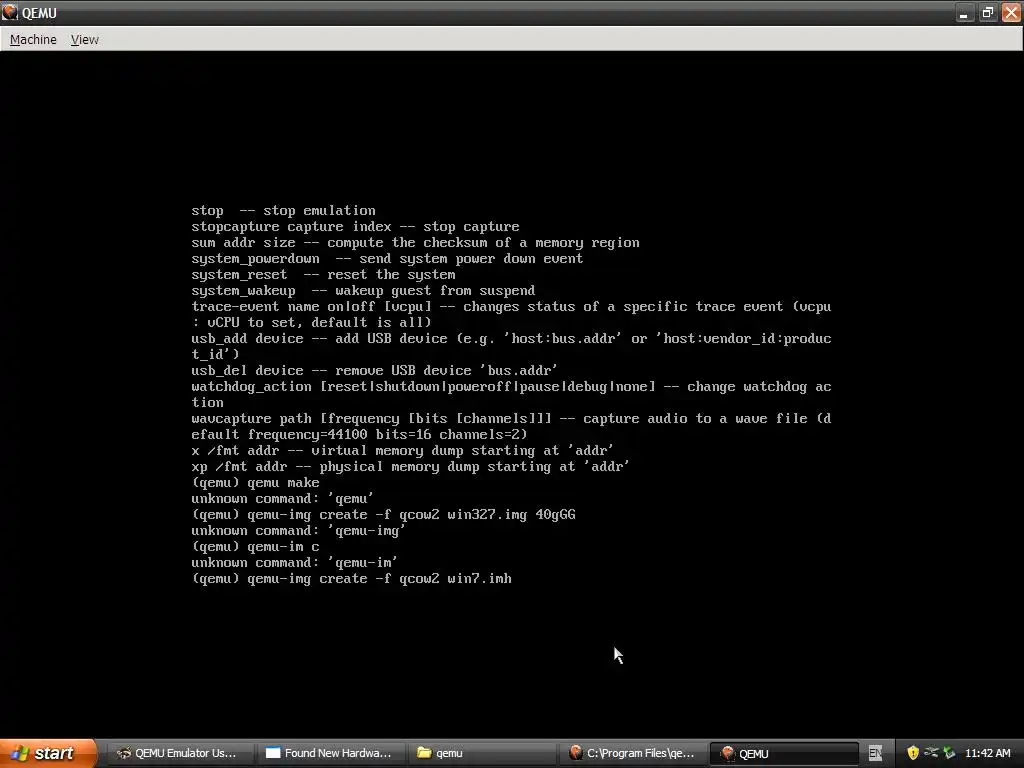Viewport: 1024px width, 768px height.
Task: Click the 'system_powerdown' help line
Action: click(x=387, y=259)
